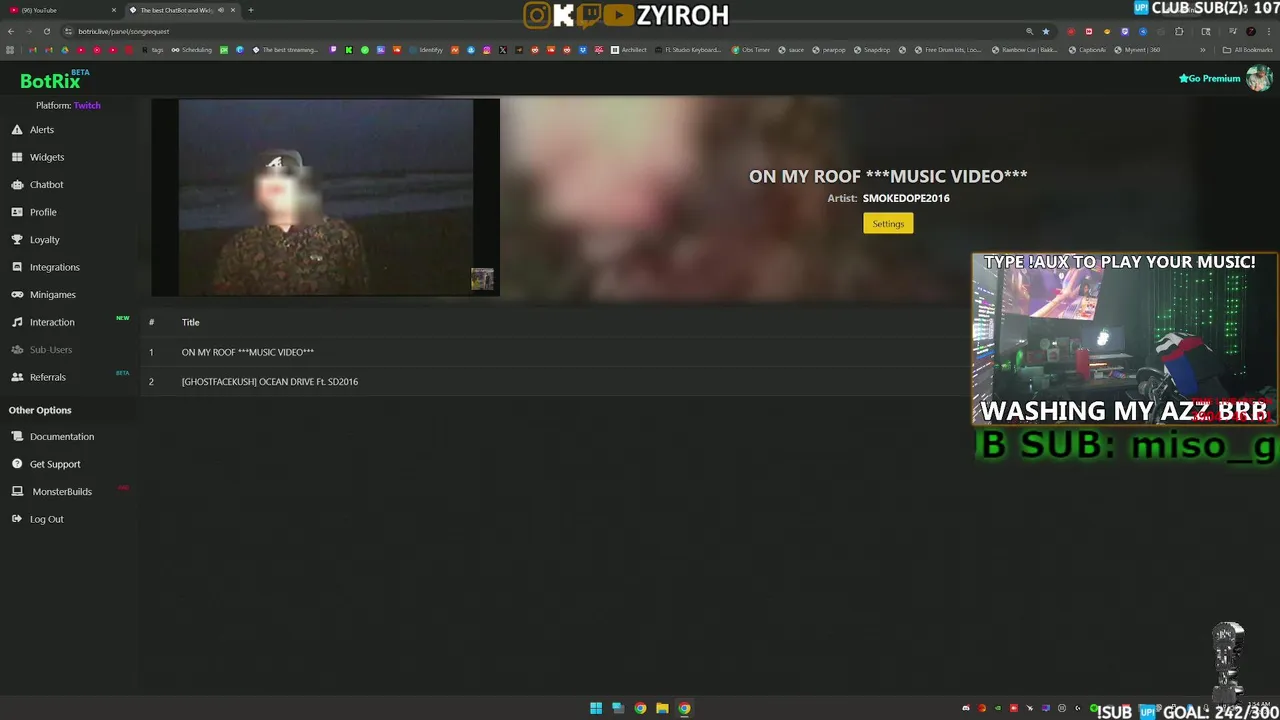
Task: Click the address bar URL
Action: pyautogui.click(x=124, y=31)
